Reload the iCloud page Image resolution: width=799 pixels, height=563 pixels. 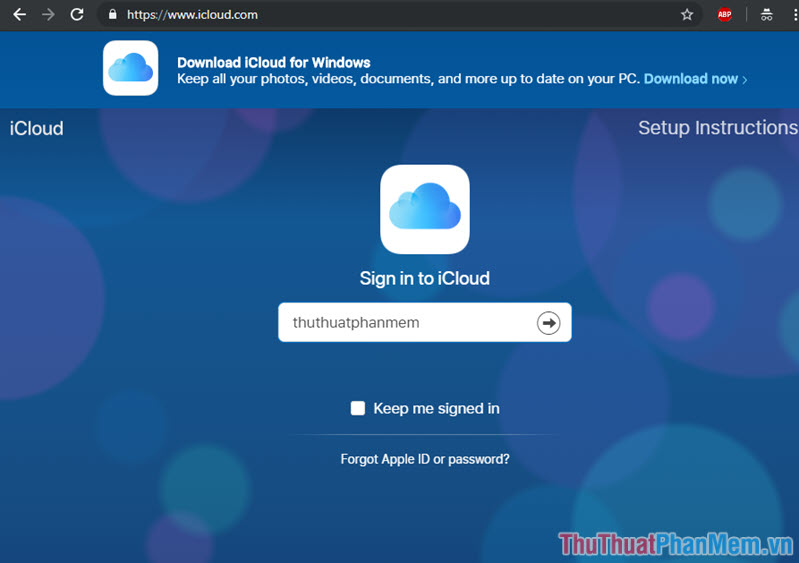point(77,14)
